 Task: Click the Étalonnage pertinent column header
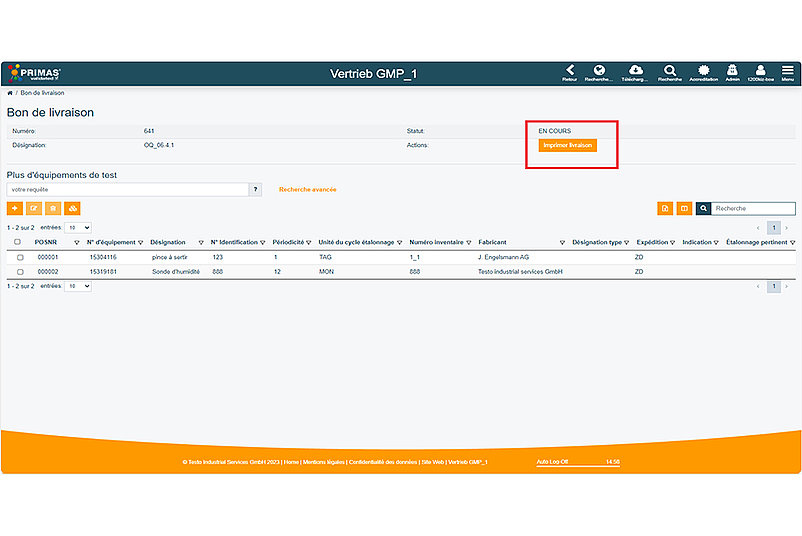tap(756, 242)
